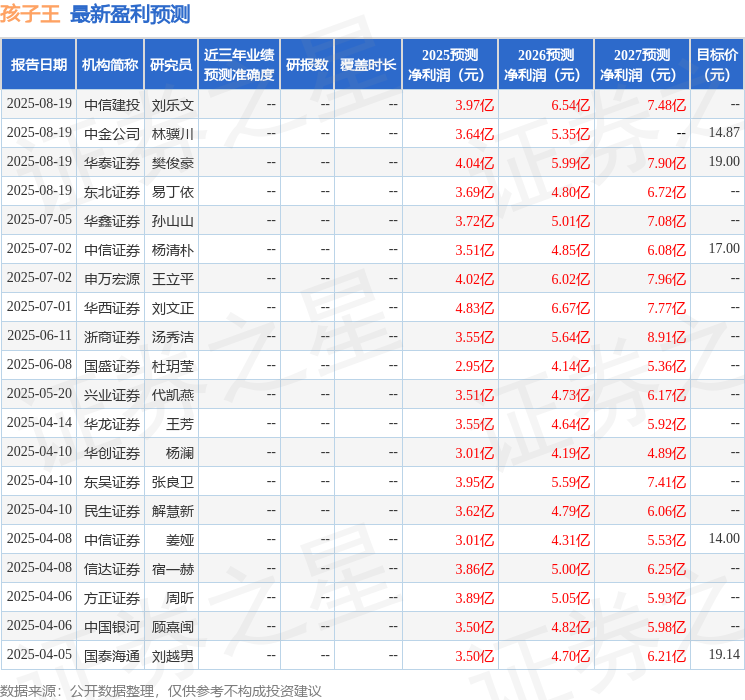The width and height of the screenshot is (745, 700).
Task: Click the 机构简称 column header
Action: click(x=110, y=65)
